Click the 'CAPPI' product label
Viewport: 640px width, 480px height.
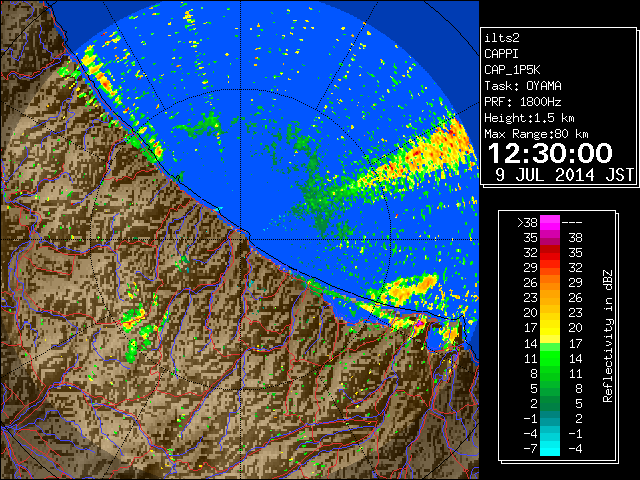(501, 54)
